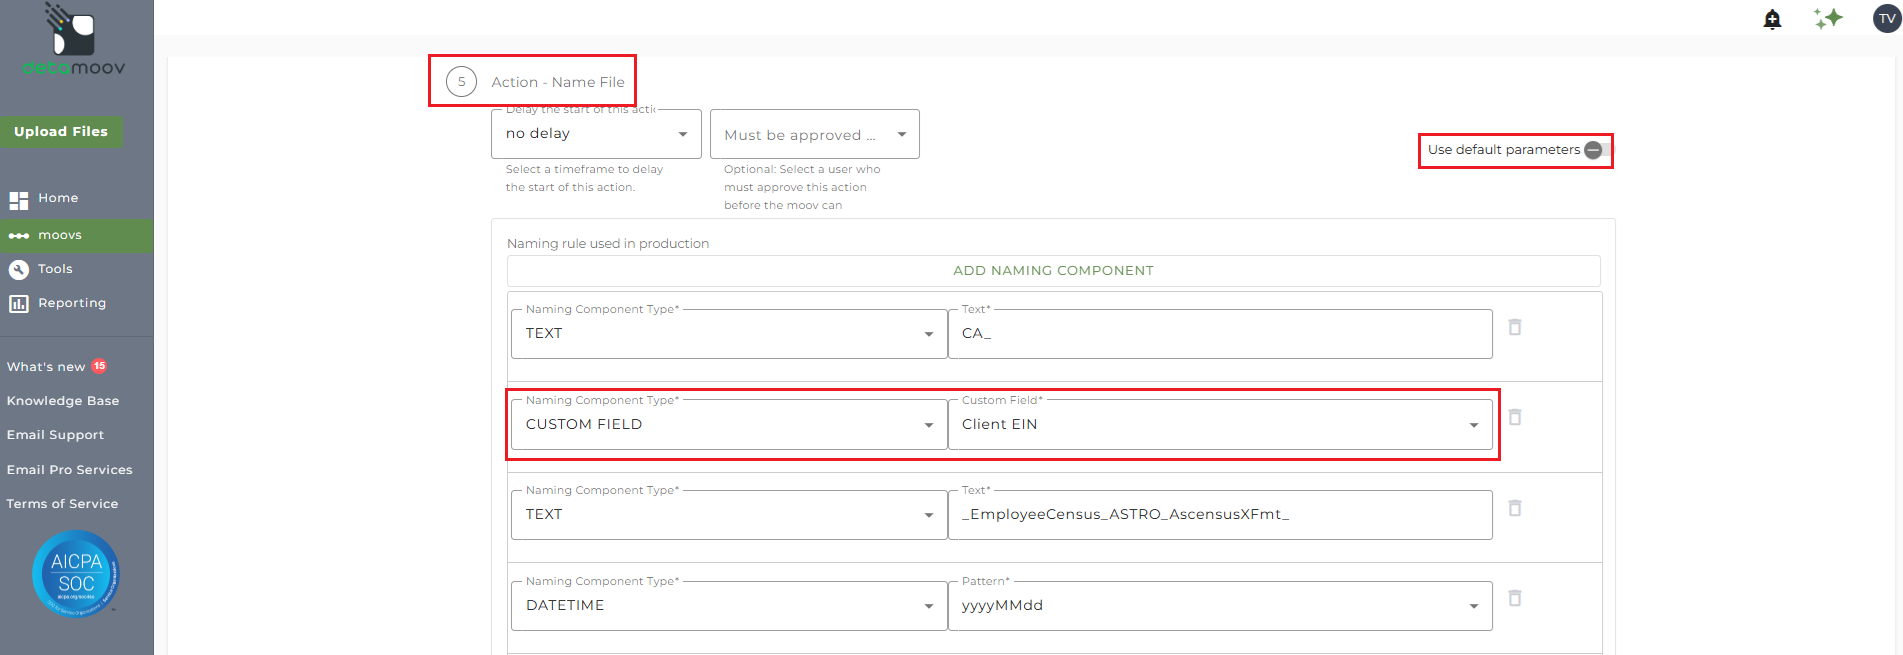This screenshot has width=1903, height=655.
Task: Delete the DATETIME naming component
Action: pos(1515,598)
